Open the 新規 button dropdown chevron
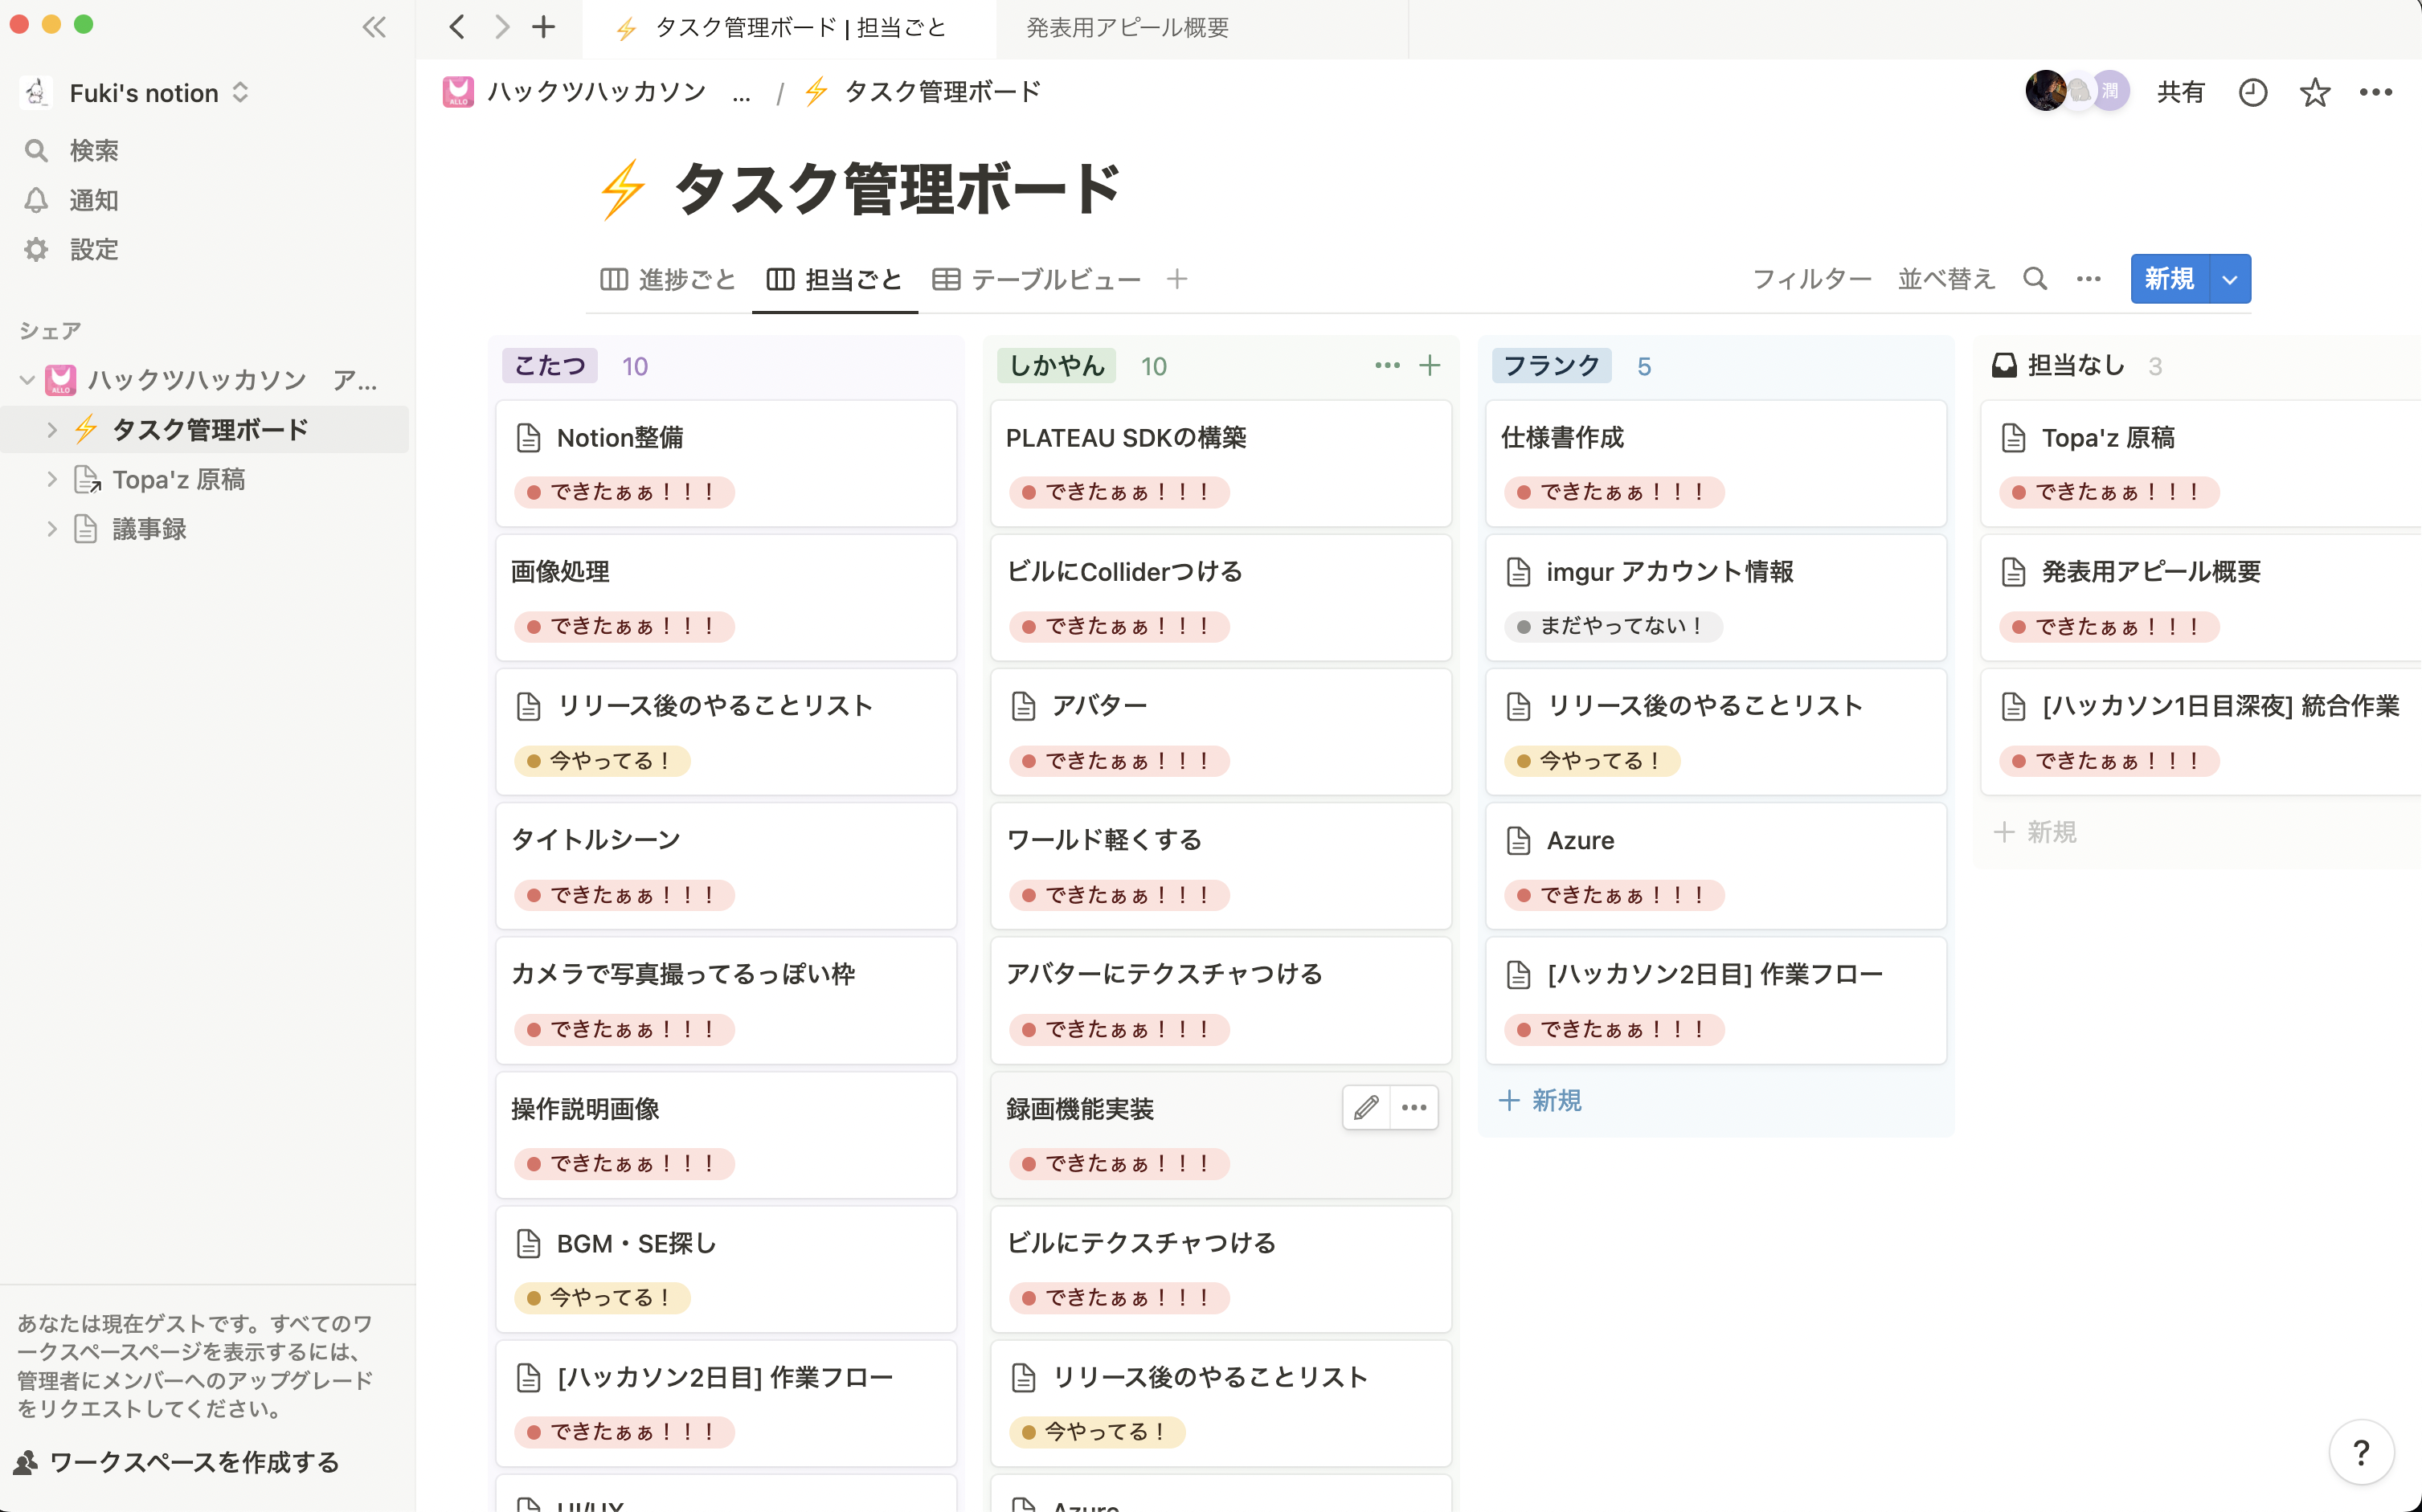Screen dimensions: 2422x1512 (2229, 279)
